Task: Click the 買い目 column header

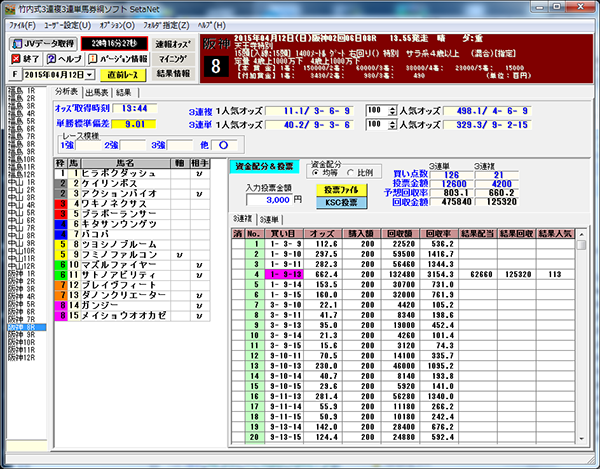Action: point(284,233)
